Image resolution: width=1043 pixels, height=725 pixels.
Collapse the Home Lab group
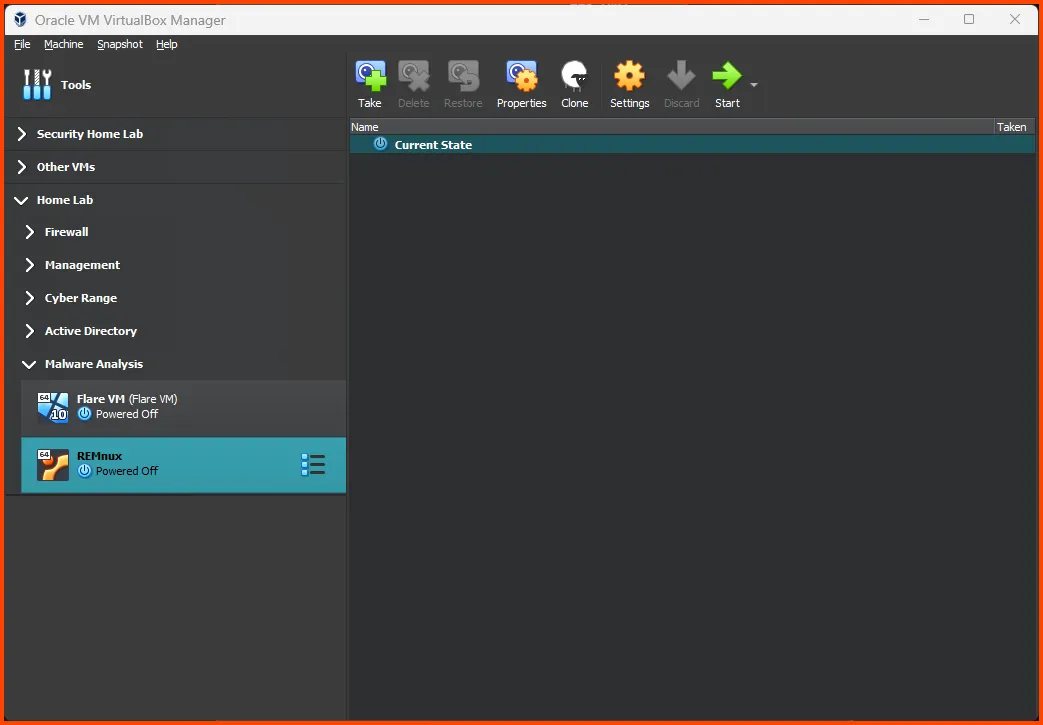21,200
